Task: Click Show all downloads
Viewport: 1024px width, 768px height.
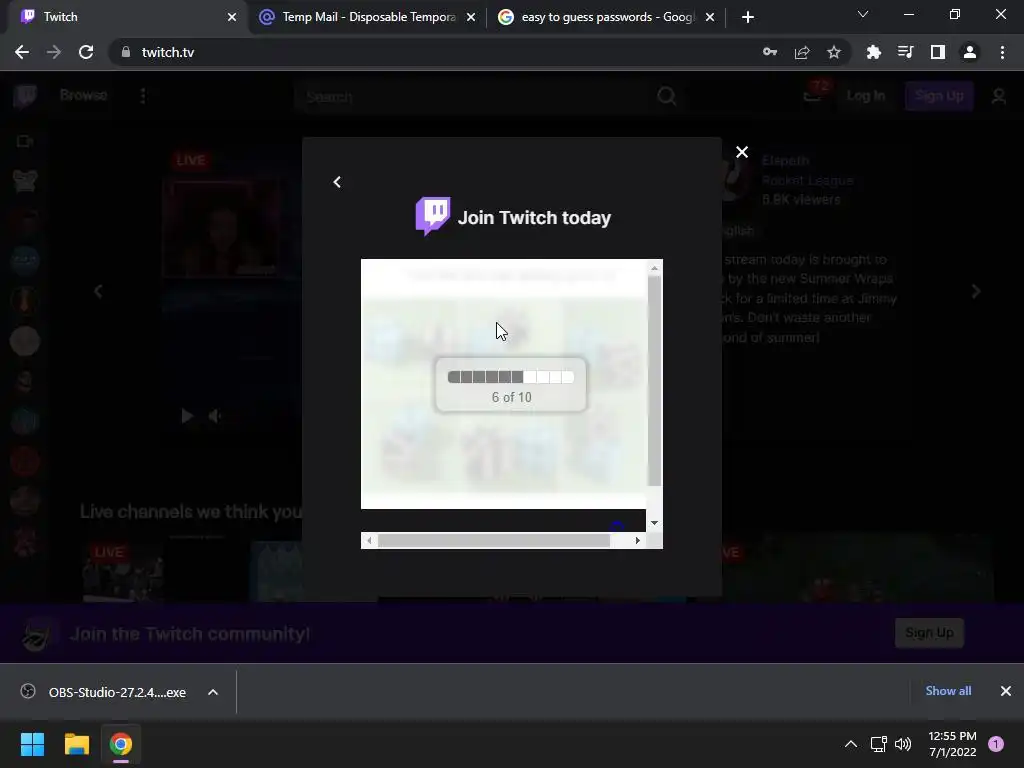Action: (x=948, y=691)
